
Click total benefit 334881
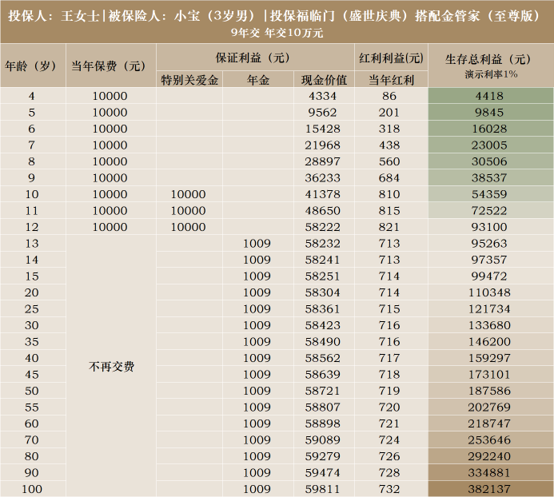point(489,473)
